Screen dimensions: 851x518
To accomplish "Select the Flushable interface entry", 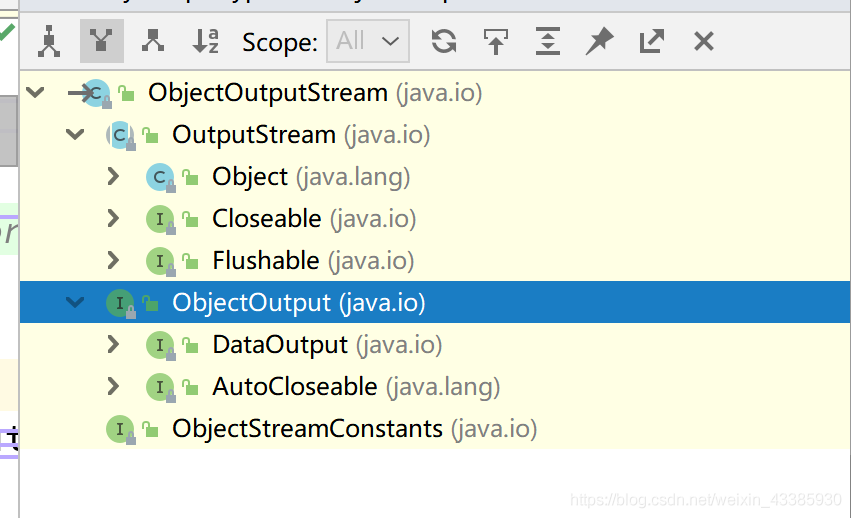I will point(265,261).
